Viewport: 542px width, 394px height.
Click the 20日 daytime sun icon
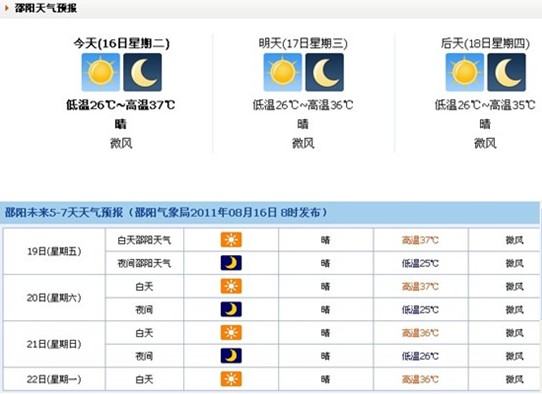point(231,286)
